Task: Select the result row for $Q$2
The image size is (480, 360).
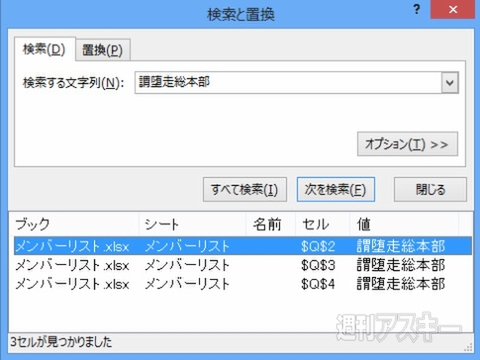Action: [243, 246]
